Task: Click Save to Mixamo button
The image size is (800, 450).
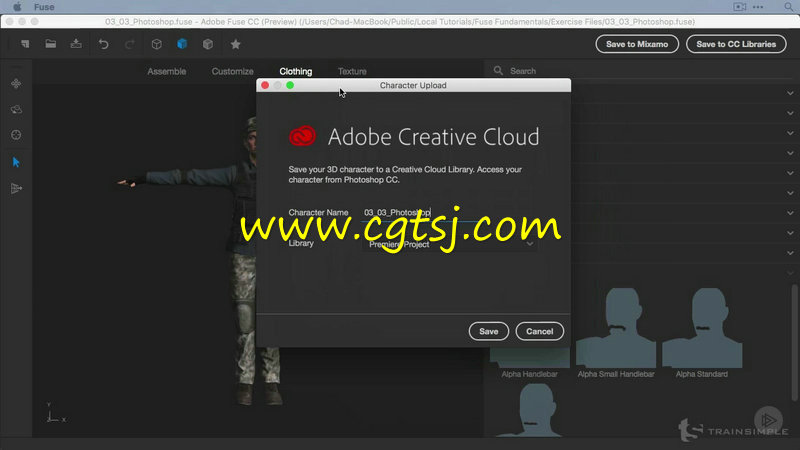Action: (x=637, y=44)
